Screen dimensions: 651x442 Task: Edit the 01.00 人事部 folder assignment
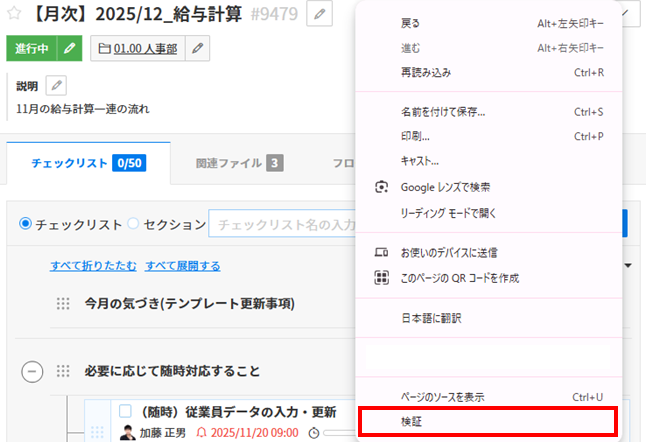coord(198,48)
